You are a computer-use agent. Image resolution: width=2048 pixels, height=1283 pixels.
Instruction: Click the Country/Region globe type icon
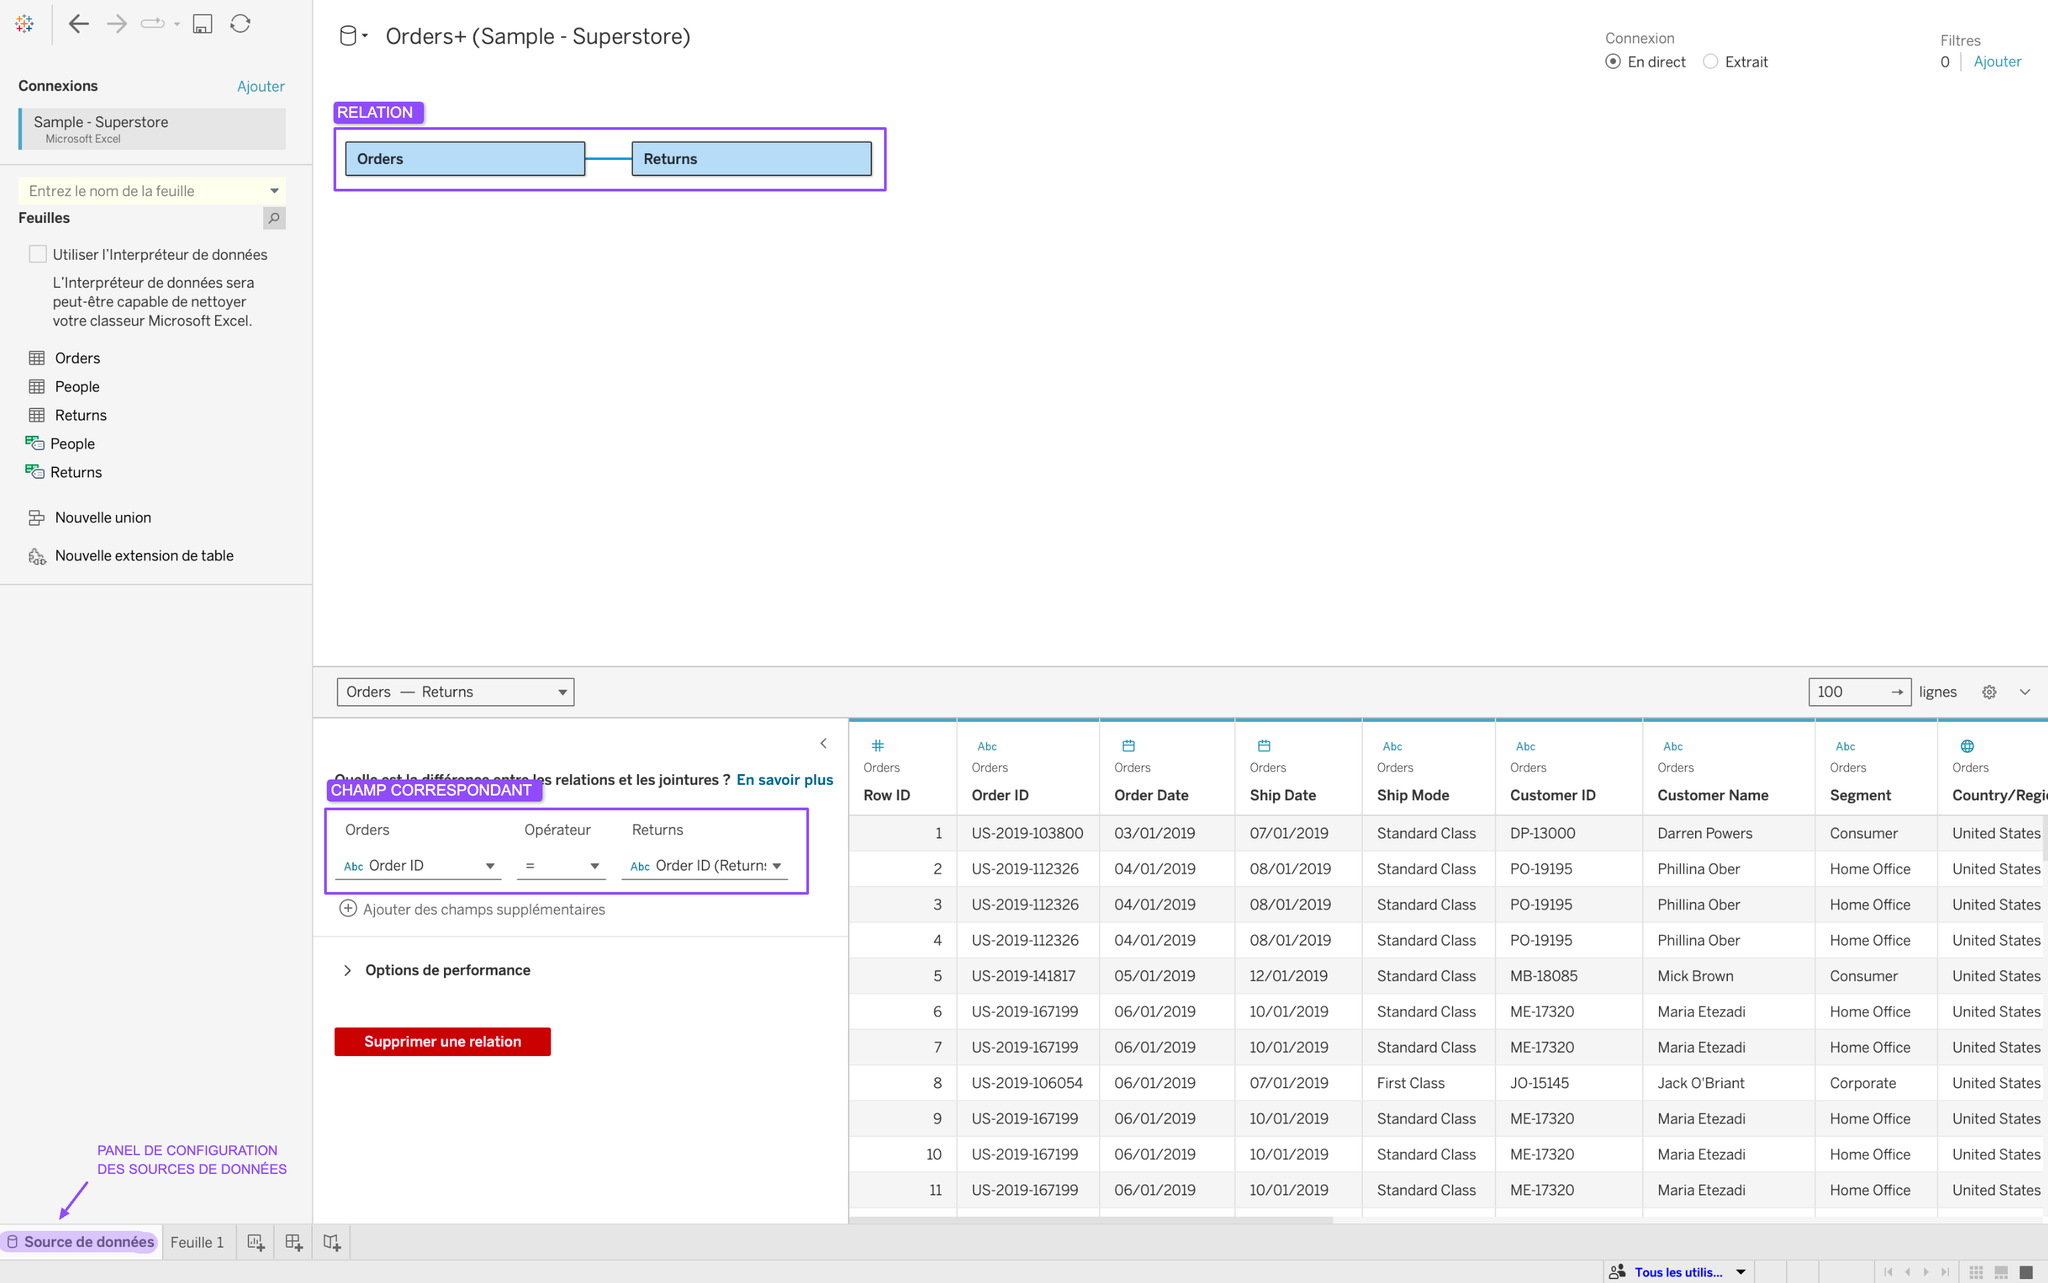[1967, 746]
